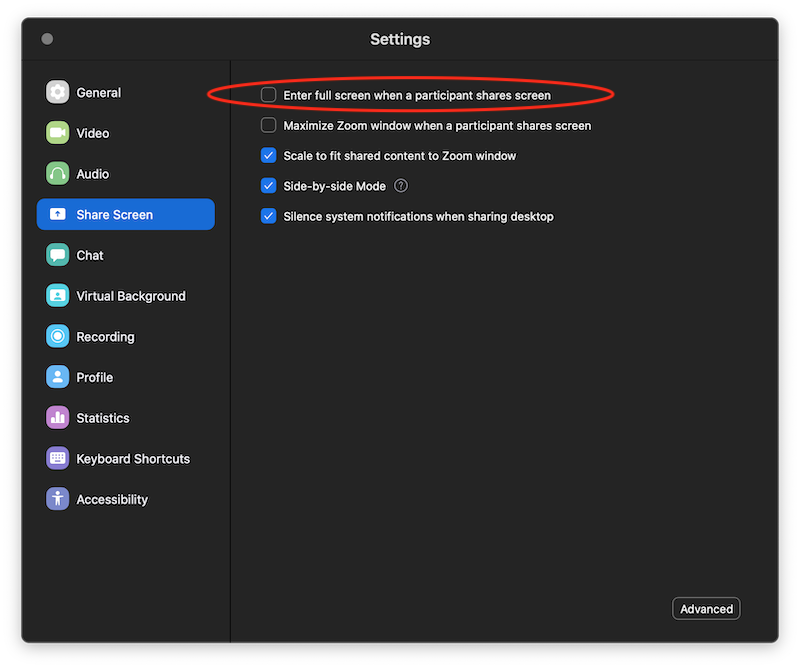Check Maximize Zoom window when participant shares
The height and width of the screenshot is (668, 800).
(x=268, y=126)
